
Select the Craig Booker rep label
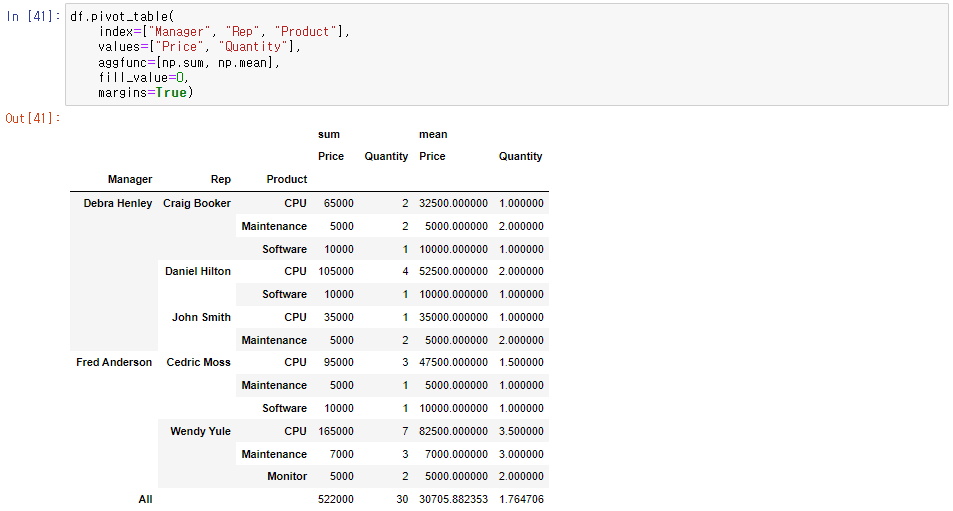coord(197,203)
